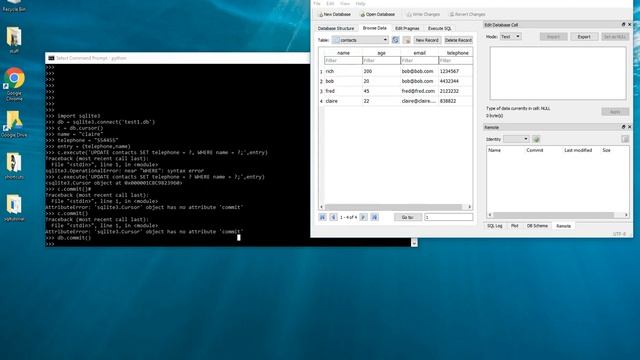Open the Table dropdown showing contacts
The height and width of the screenshot is (360, 640).
[360, 40]
